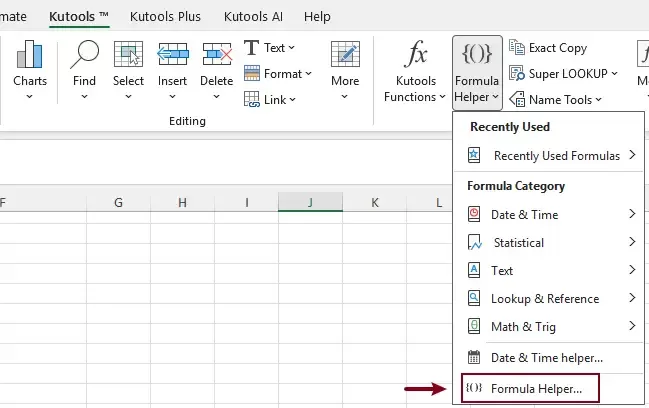Open the Link dropdown chevron
649x408 pixels.
[x=293, y=100]
